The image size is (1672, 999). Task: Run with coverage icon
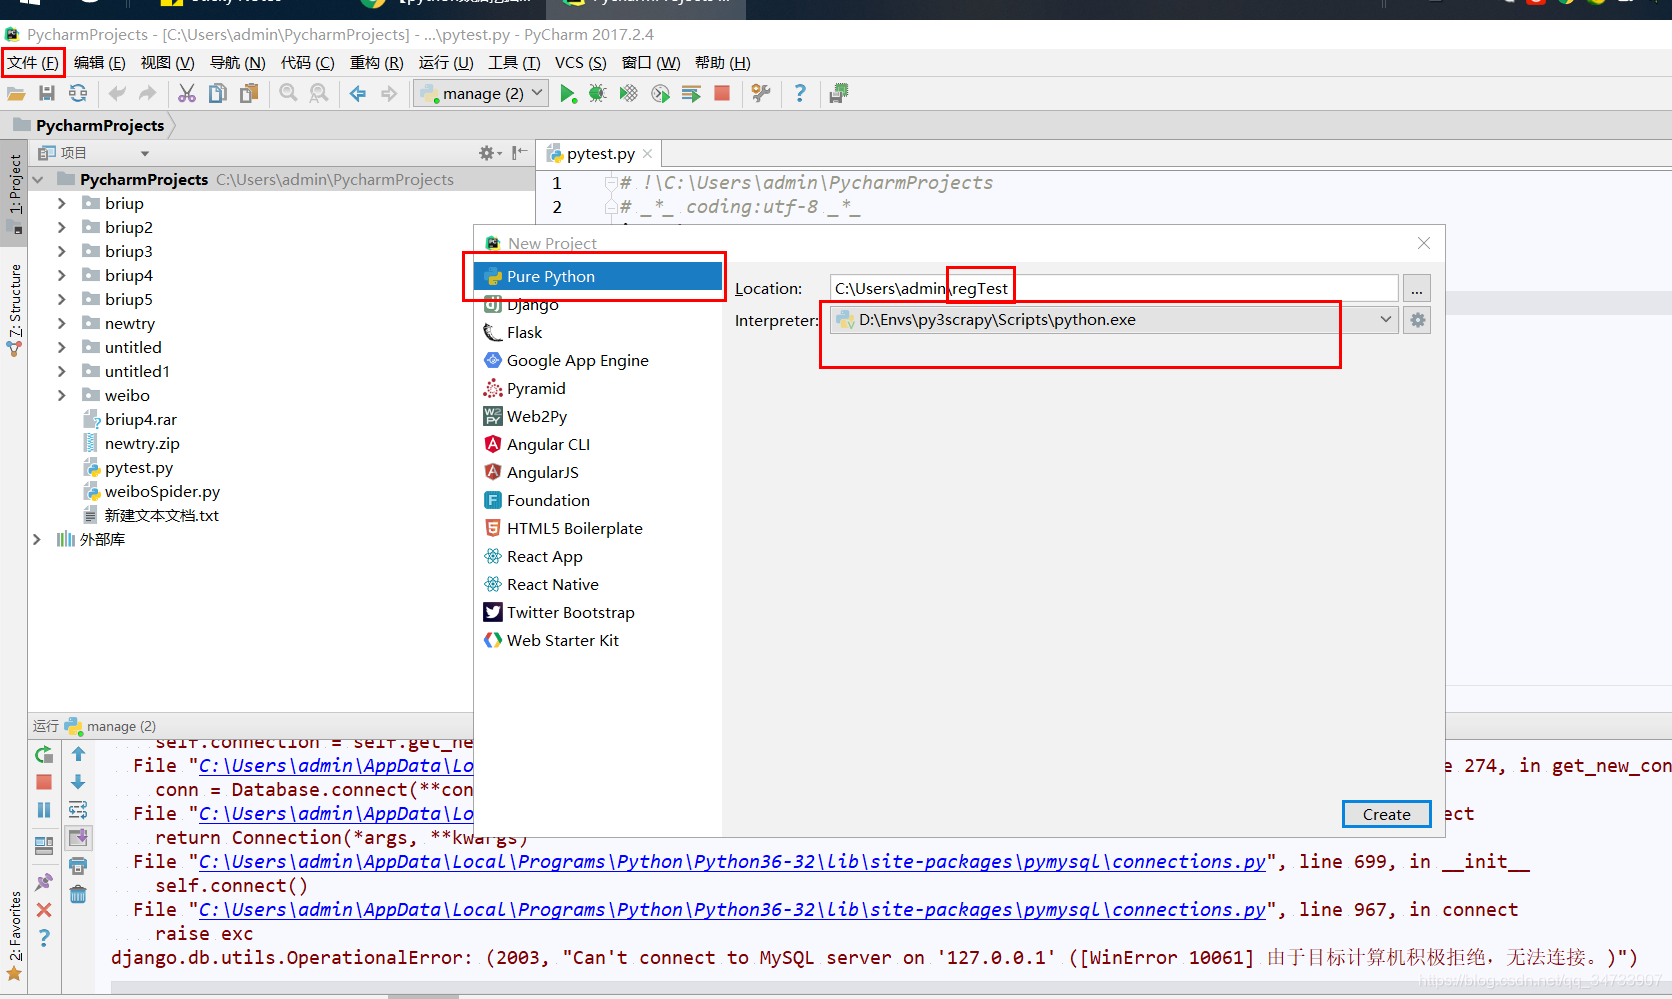629,93
